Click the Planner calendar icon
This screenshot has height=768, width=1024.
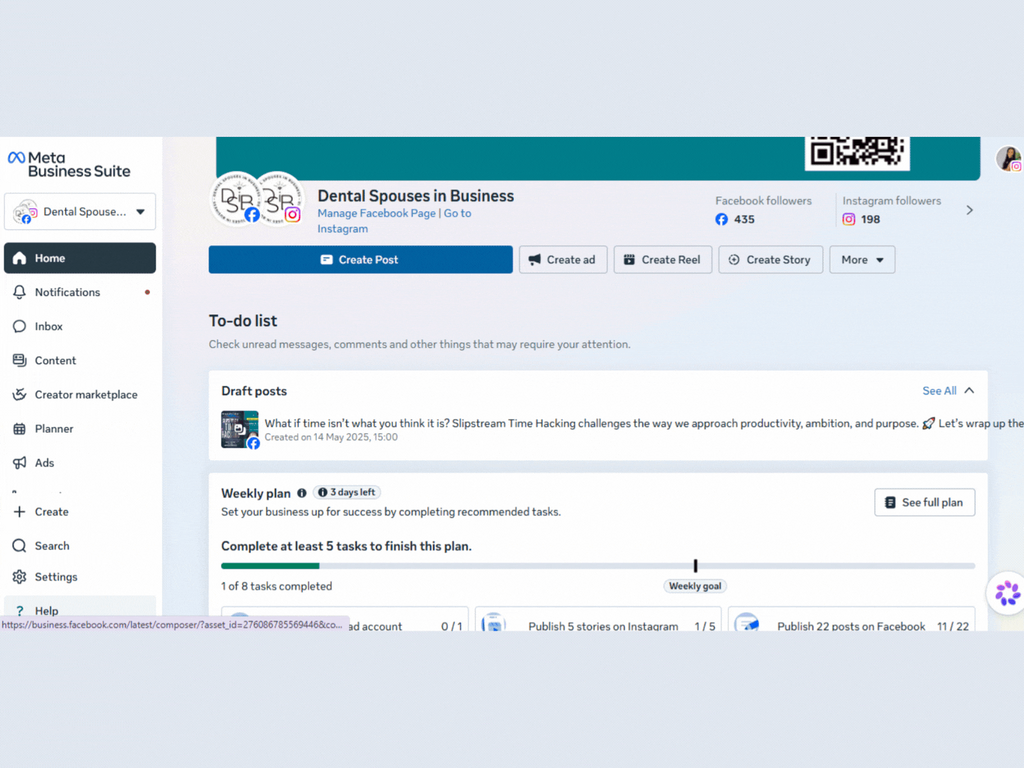tap(20, 428)
